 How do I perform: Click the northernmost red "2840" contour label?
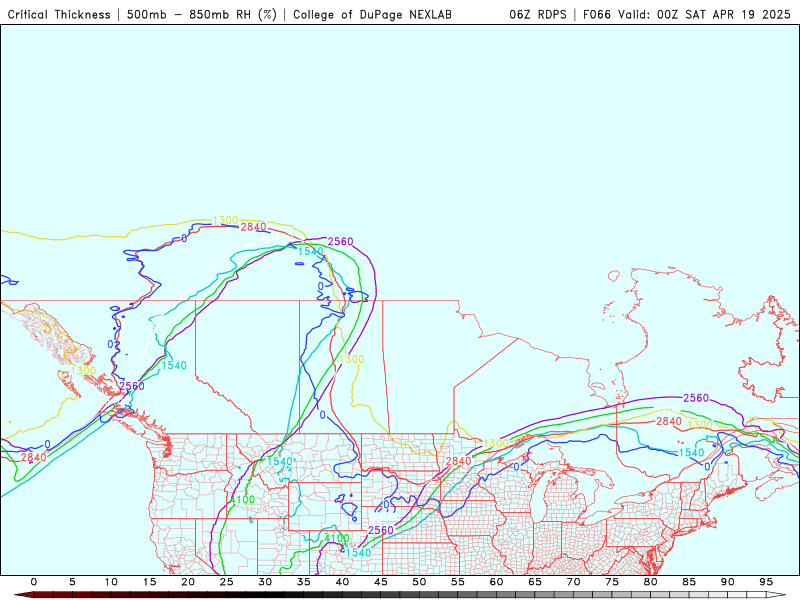254,227
